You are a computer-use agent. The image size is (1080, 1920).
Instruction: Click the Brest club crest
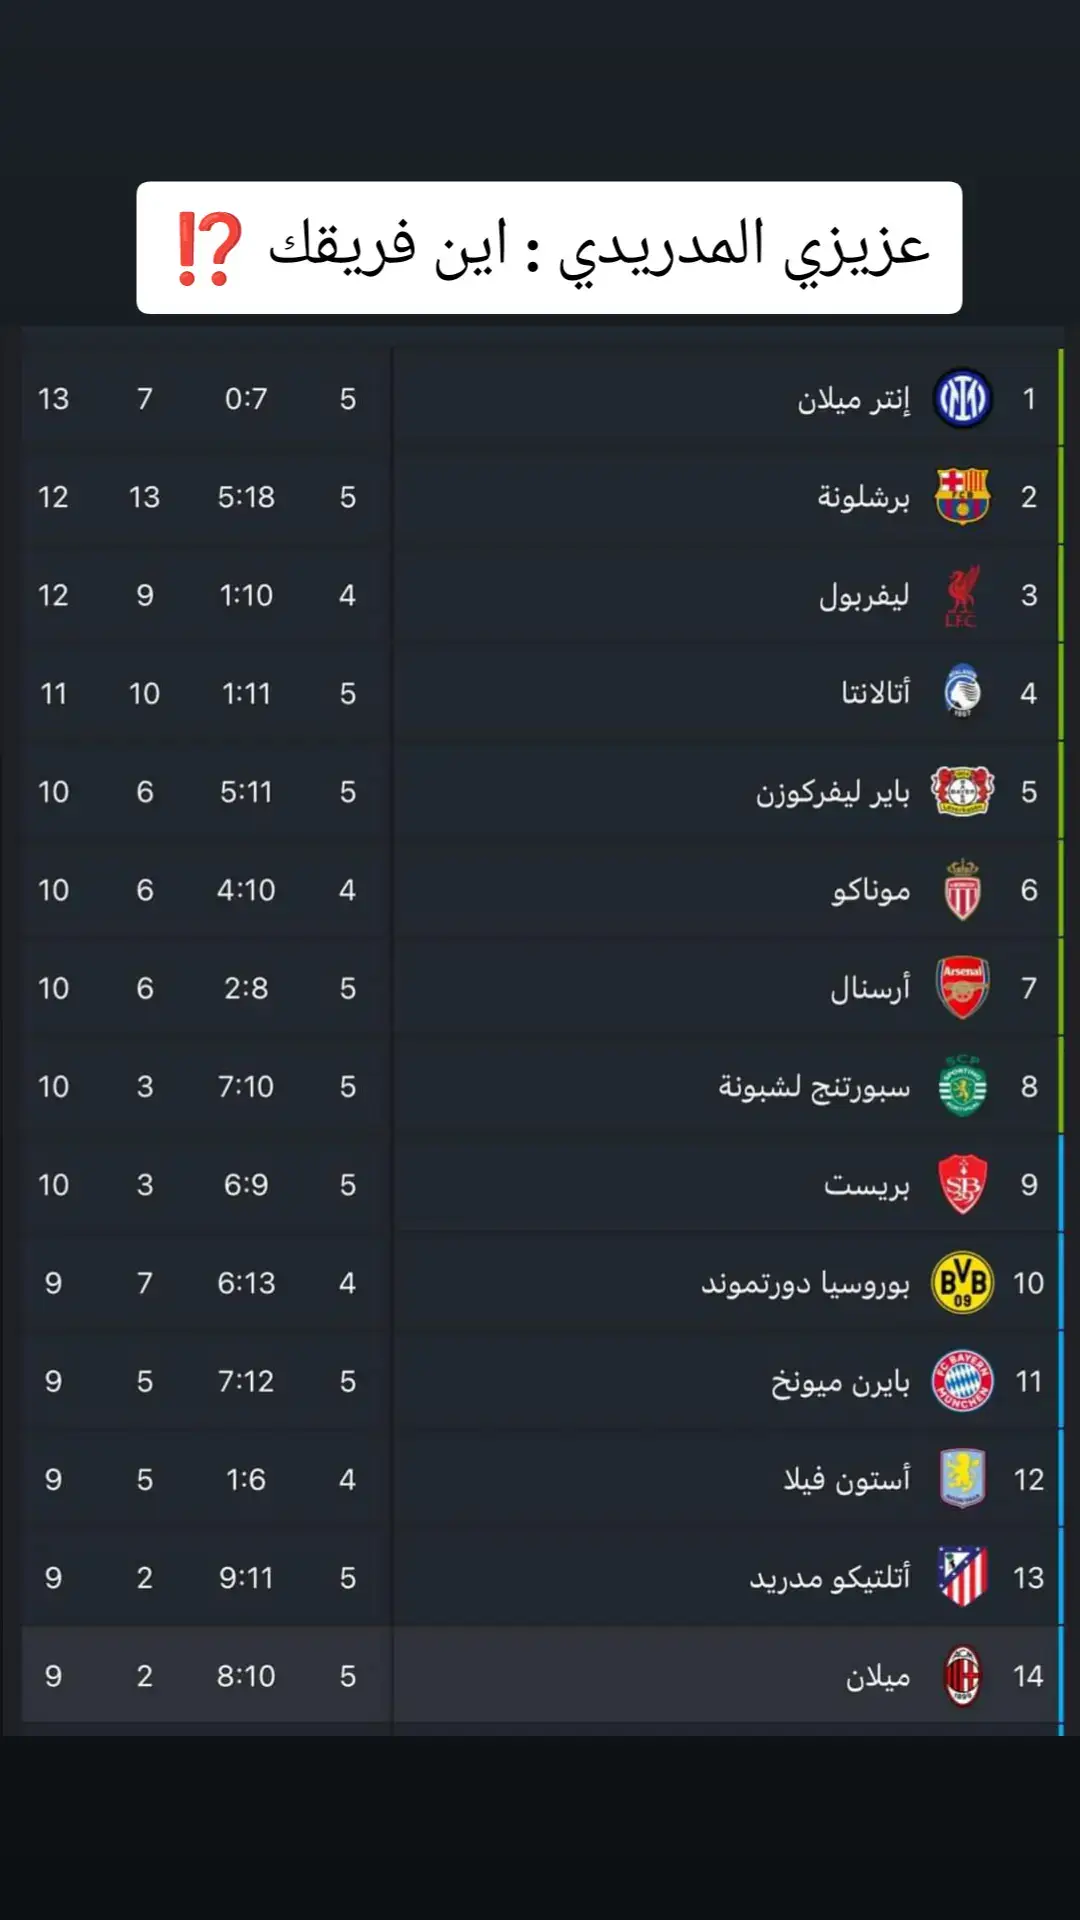point(962,1185)
